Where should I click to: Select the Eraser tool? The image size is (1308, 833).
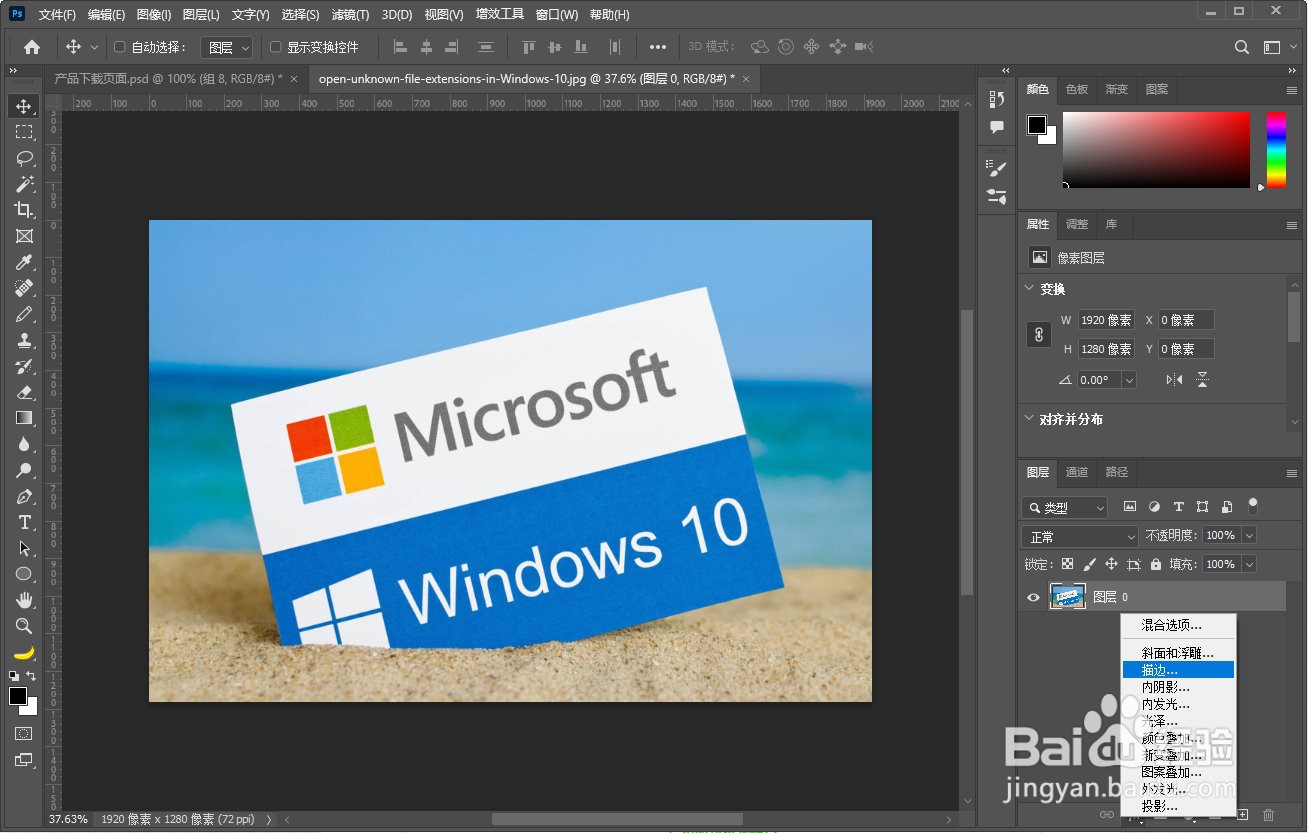pyautogui.click(x=24, y=392)
